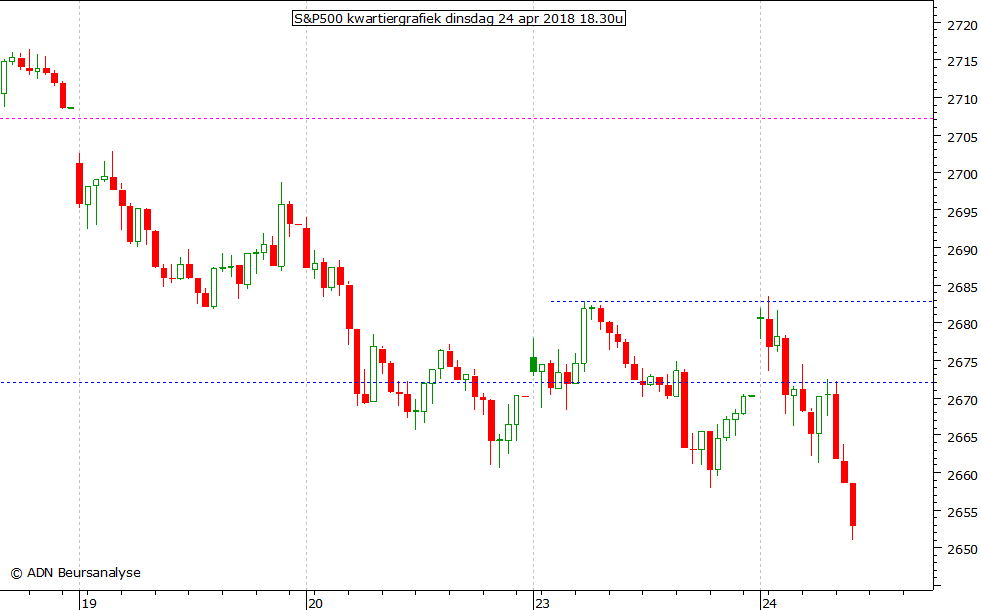Image resolution: width=981 pixels, height=610 pixels.
Task: Click the 2690 price axis label
Action: coord(962,250)
